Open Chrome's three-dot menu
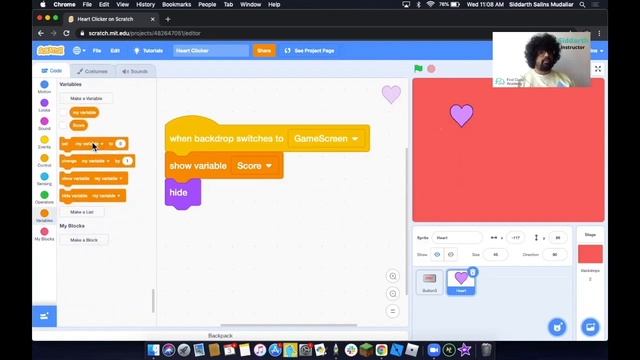 click(599, 33)
